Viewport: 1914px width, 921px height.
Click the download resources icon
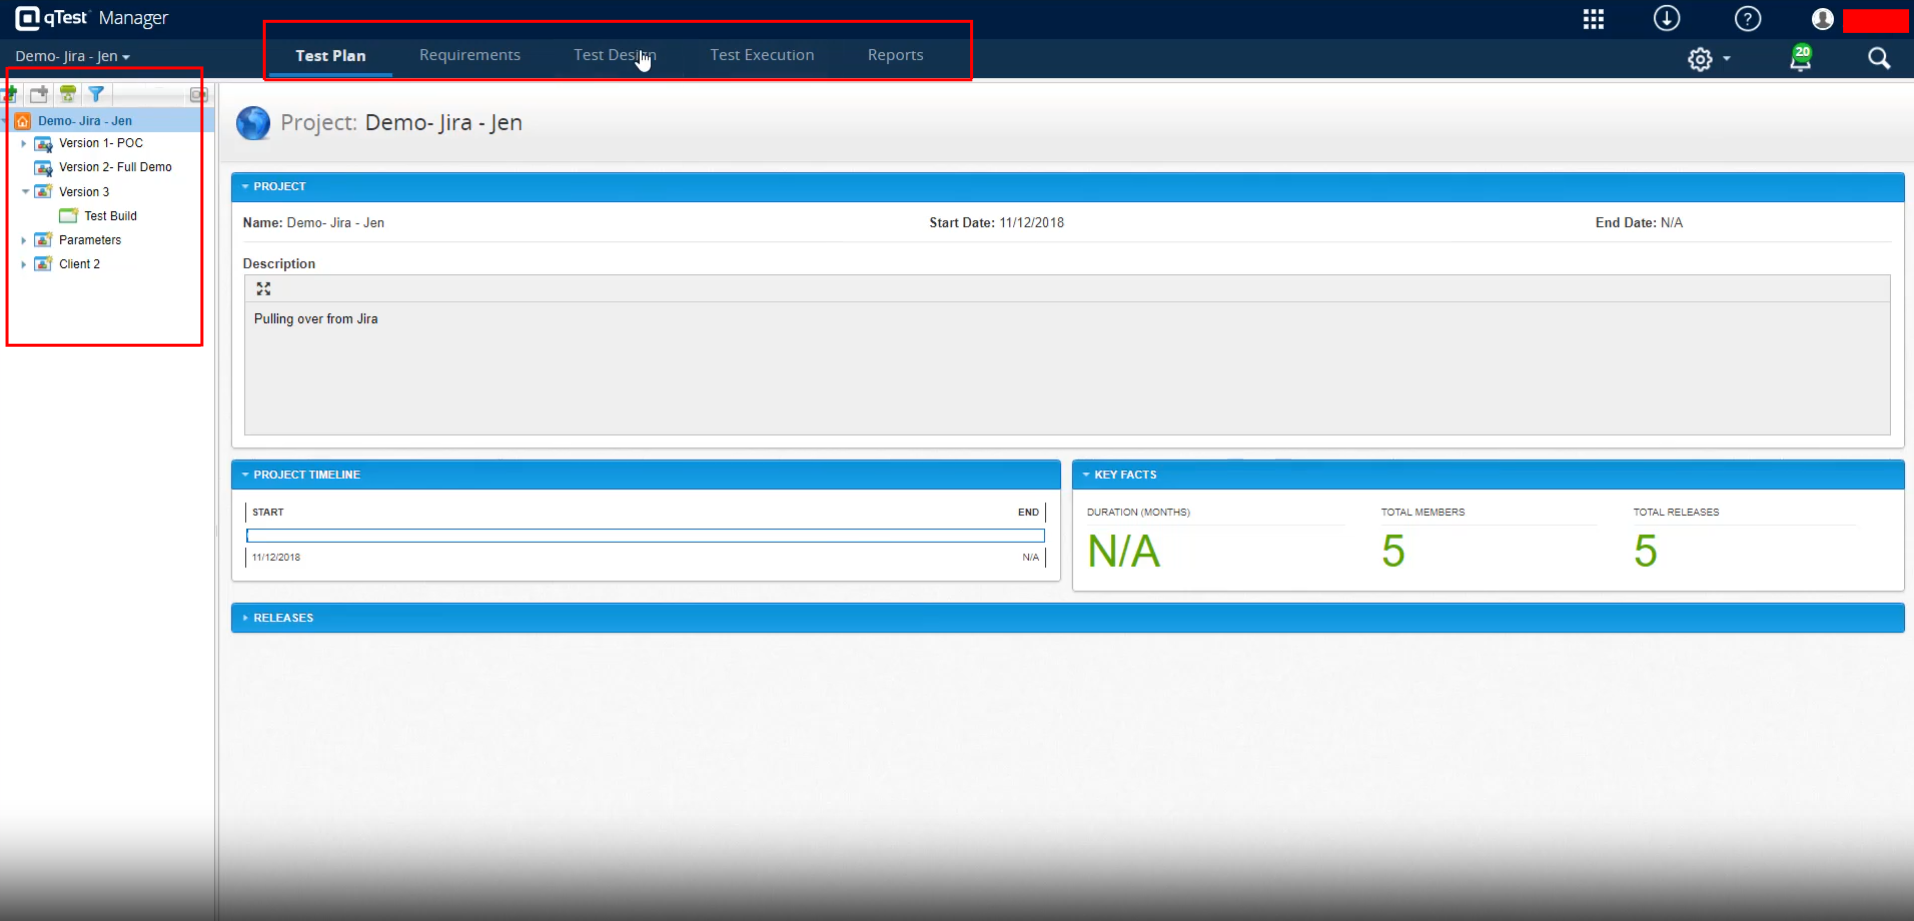1666,19
